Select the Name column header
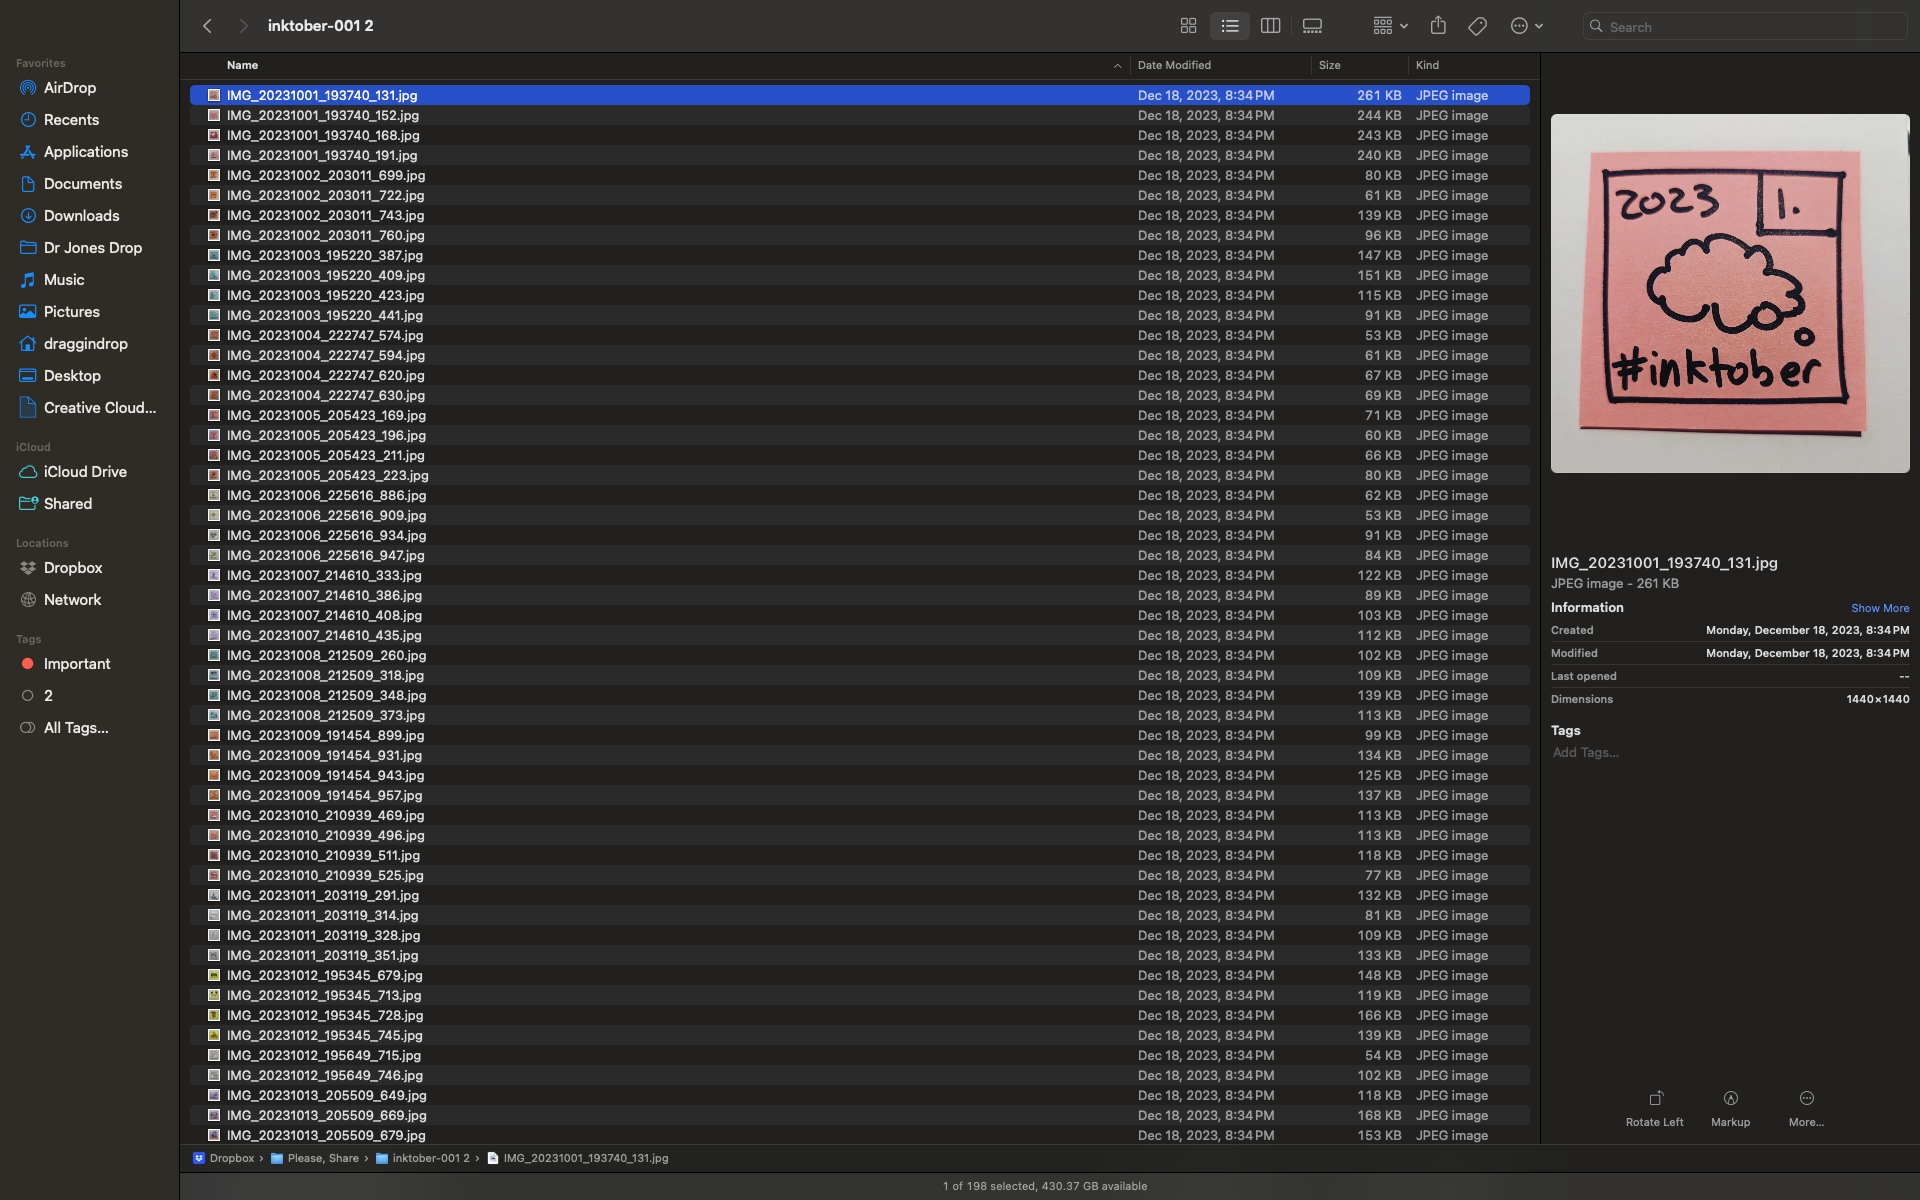The width and height of the screenshot is (1920, 1200). click(241, 65)
